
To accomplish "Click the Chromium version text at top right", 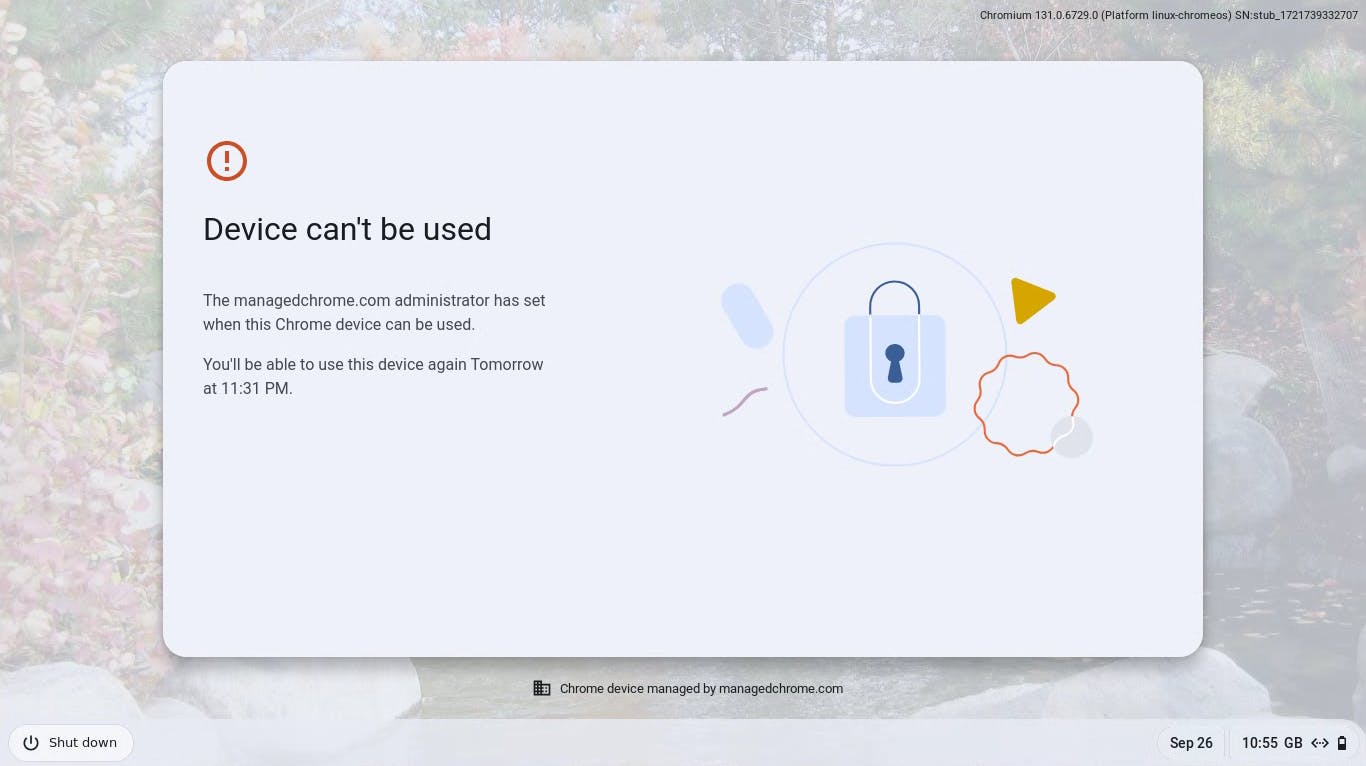I will [1168, 15].
